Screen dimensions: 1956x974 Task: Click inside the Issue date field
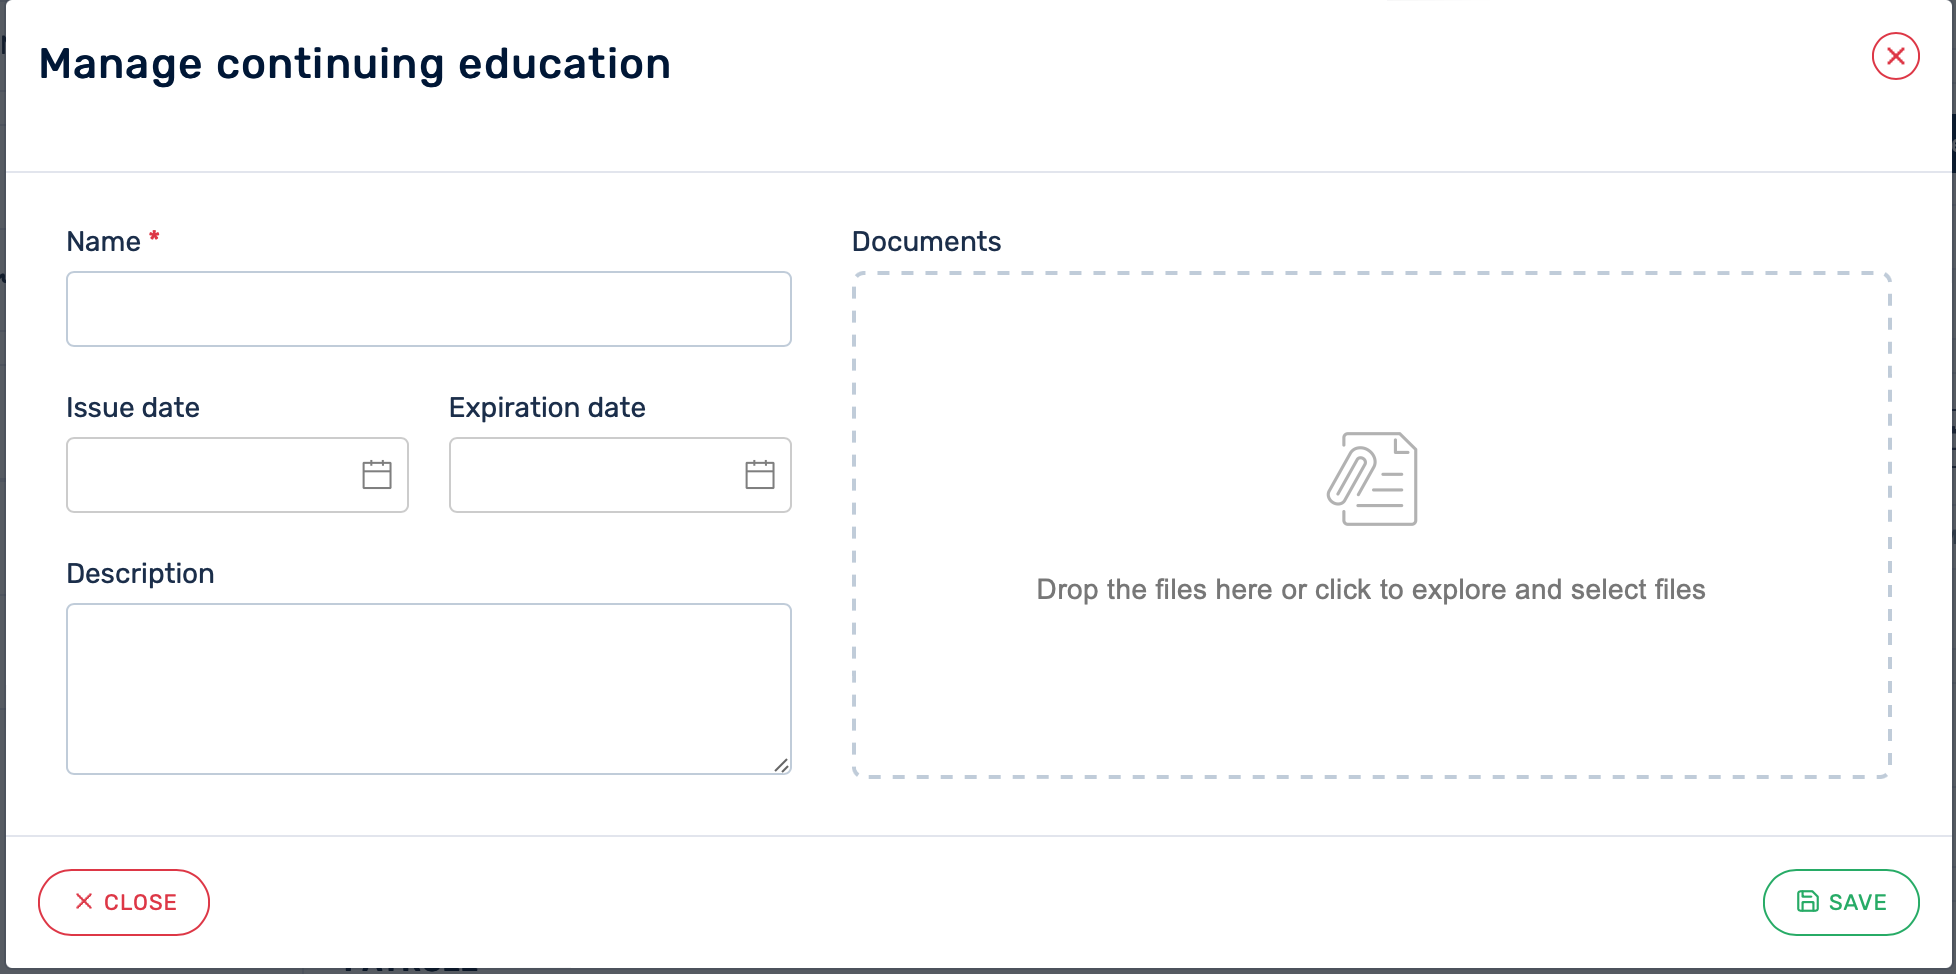tap(210, 475)
